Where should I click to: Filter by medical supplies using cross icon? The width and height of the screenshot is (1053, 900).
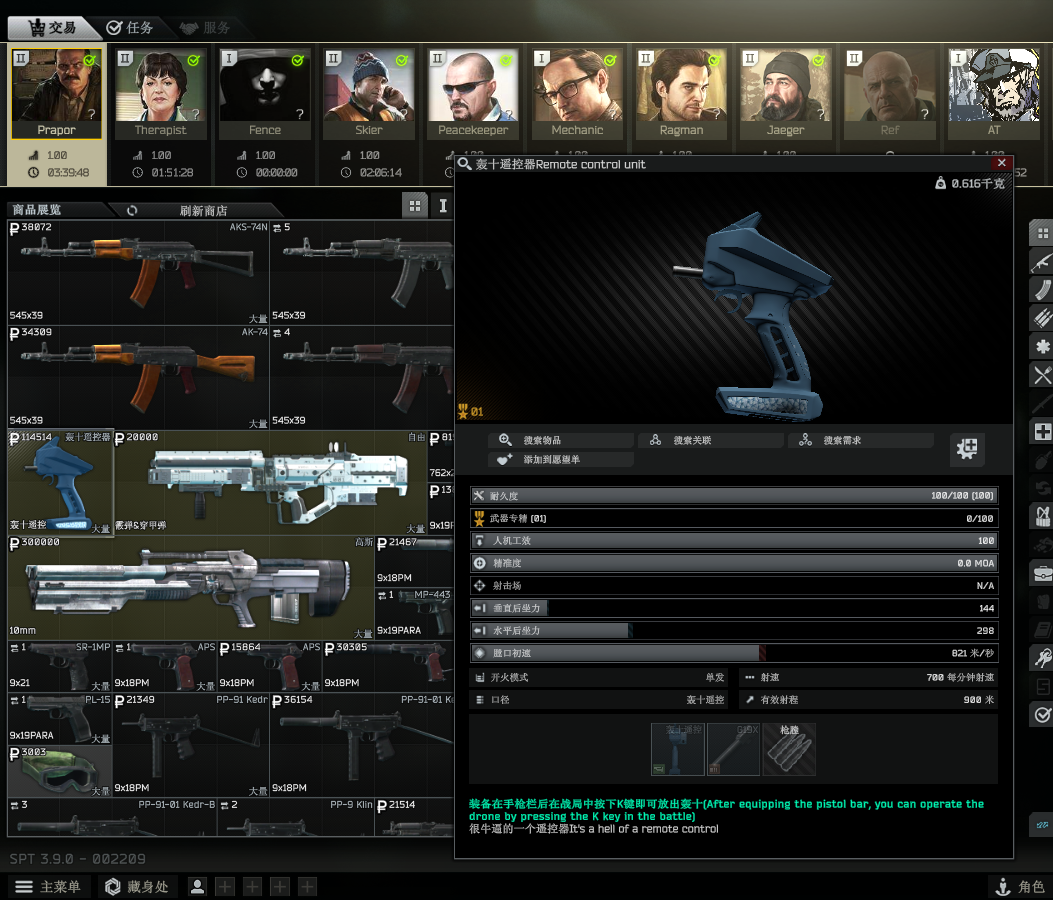(1042, 431)
